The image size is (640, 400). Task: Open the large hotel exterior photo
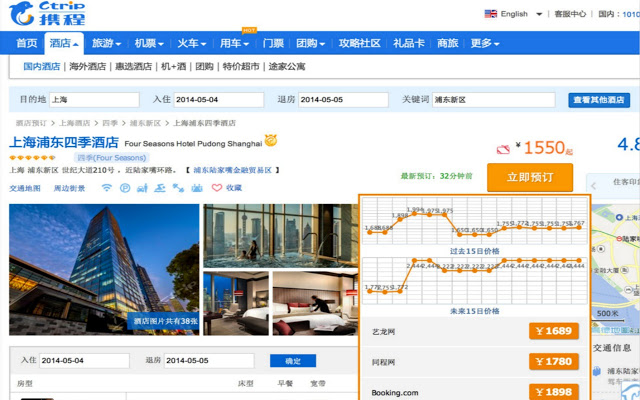click(104, 269)
